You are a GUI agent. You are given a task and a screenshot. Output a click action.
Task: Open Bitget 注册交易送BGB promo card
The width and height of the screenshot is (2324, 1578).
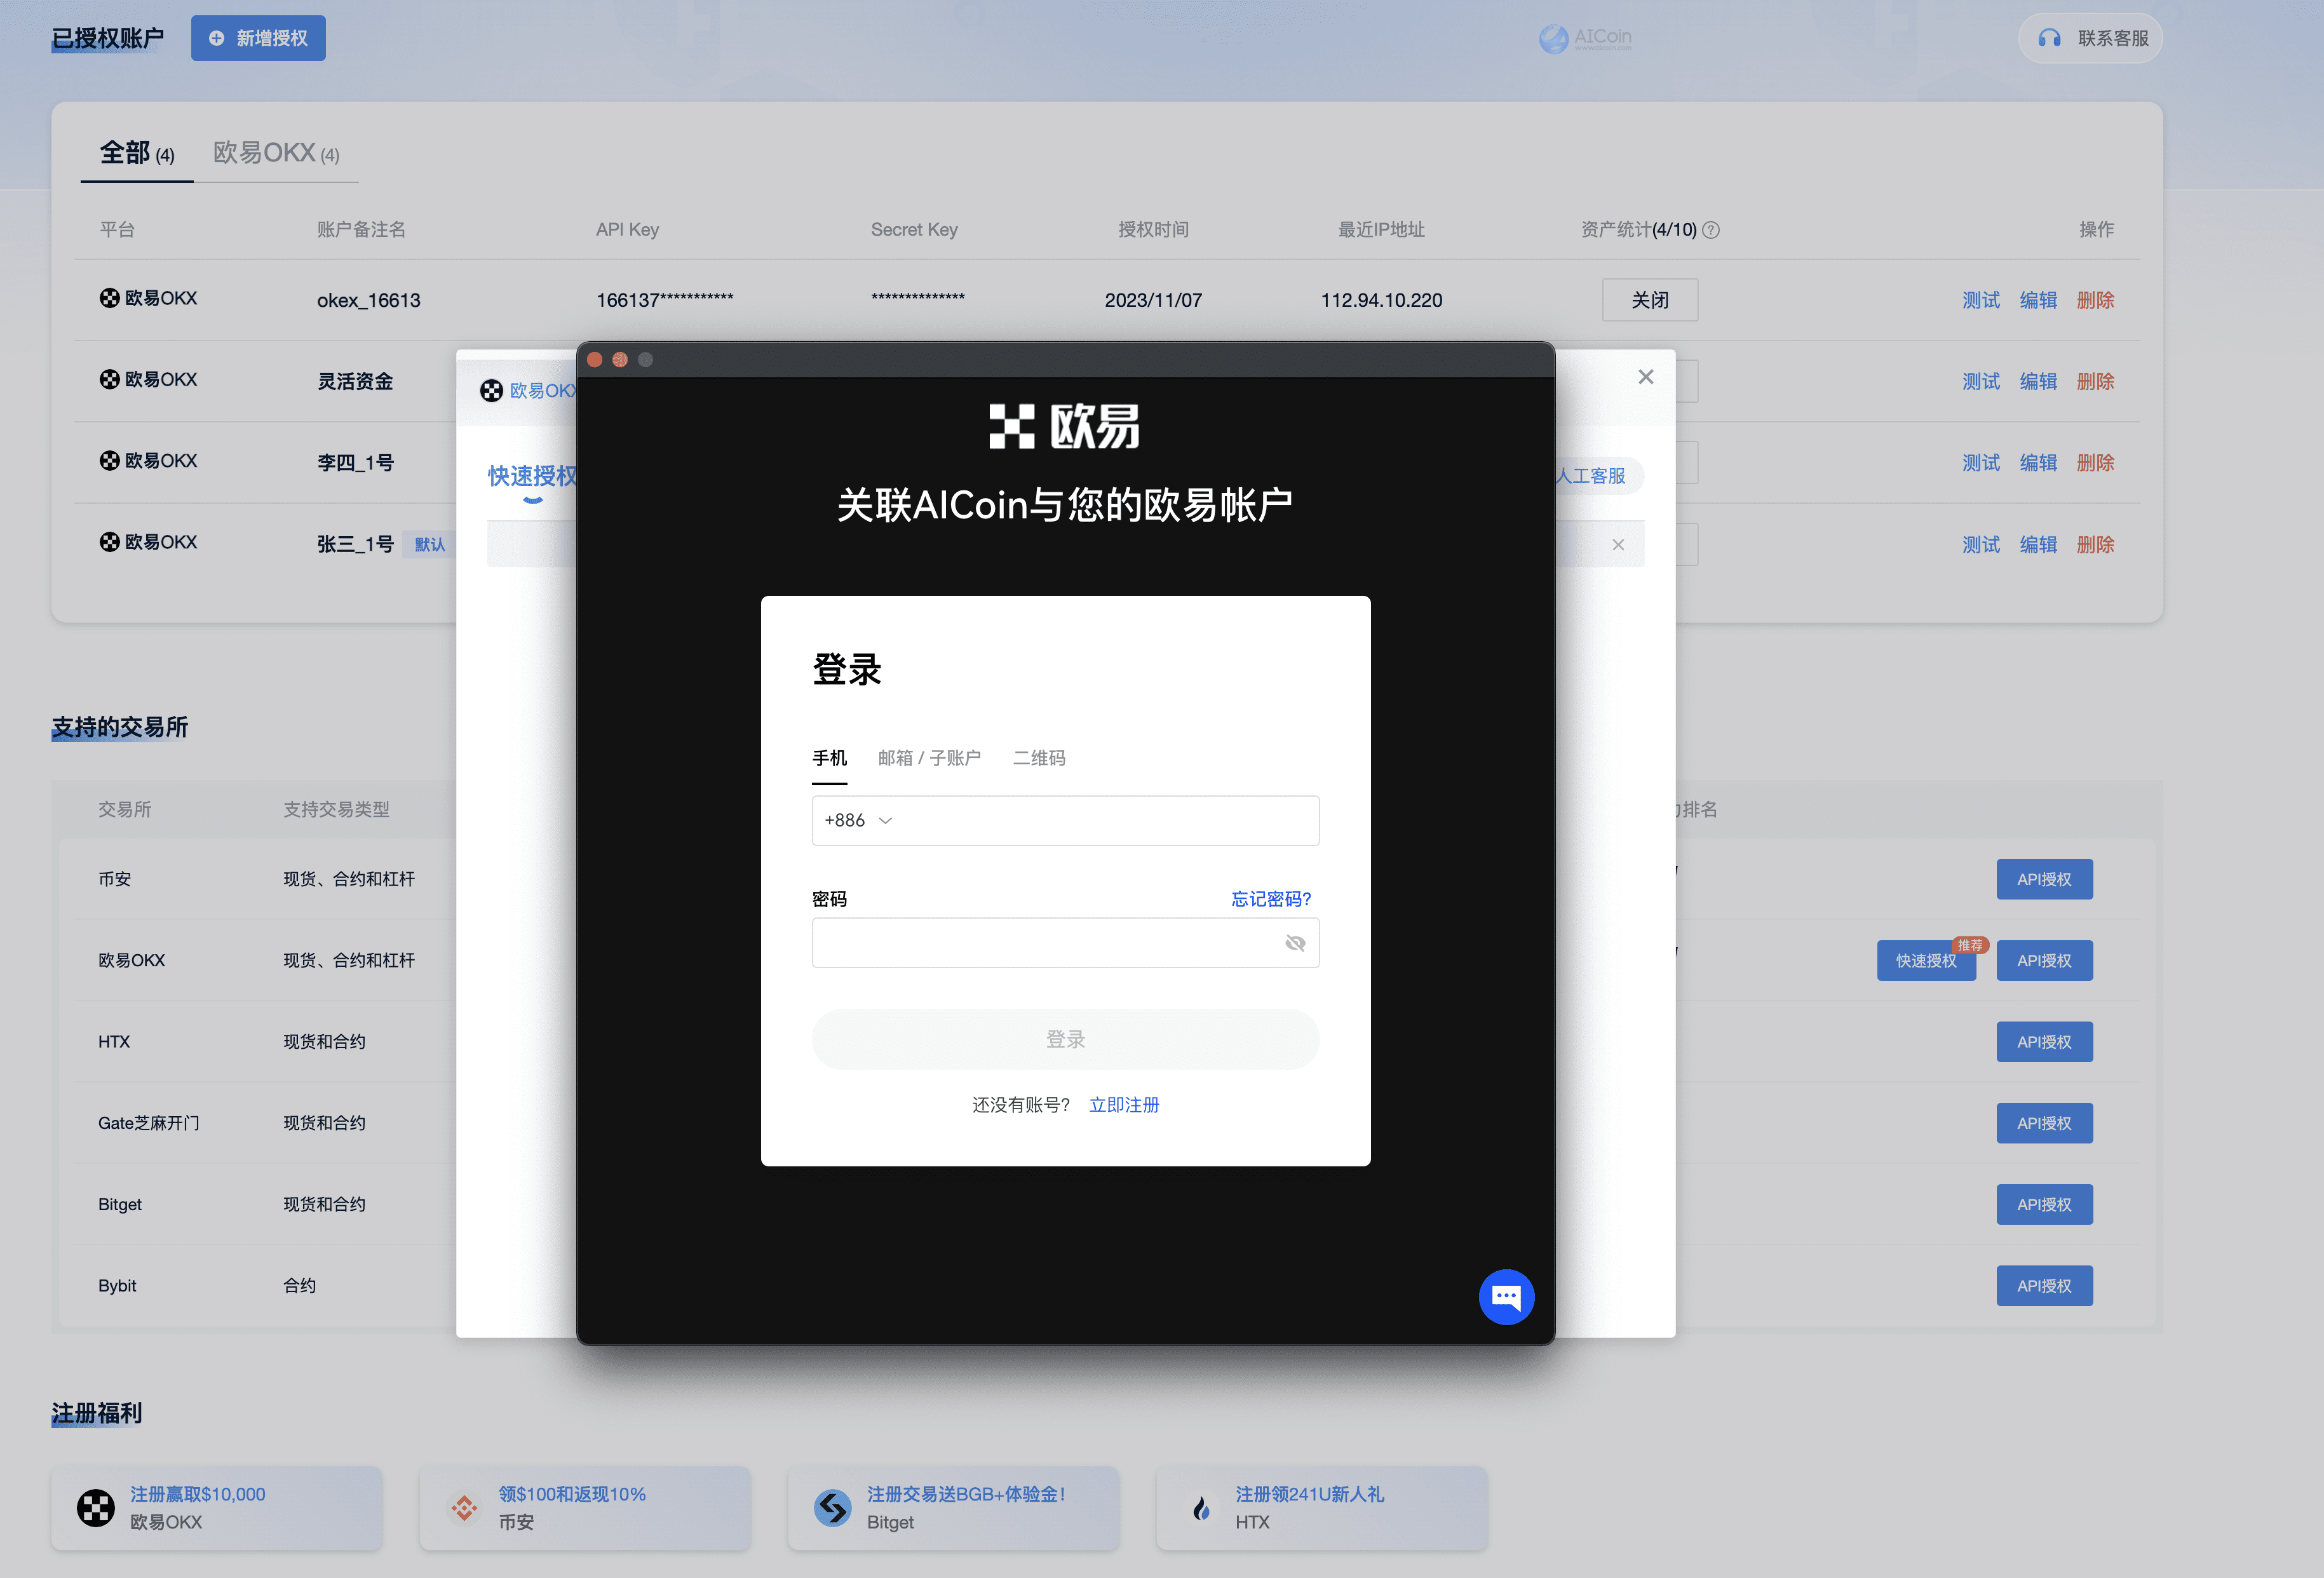pyautogui.click(x=953, y=1508)
